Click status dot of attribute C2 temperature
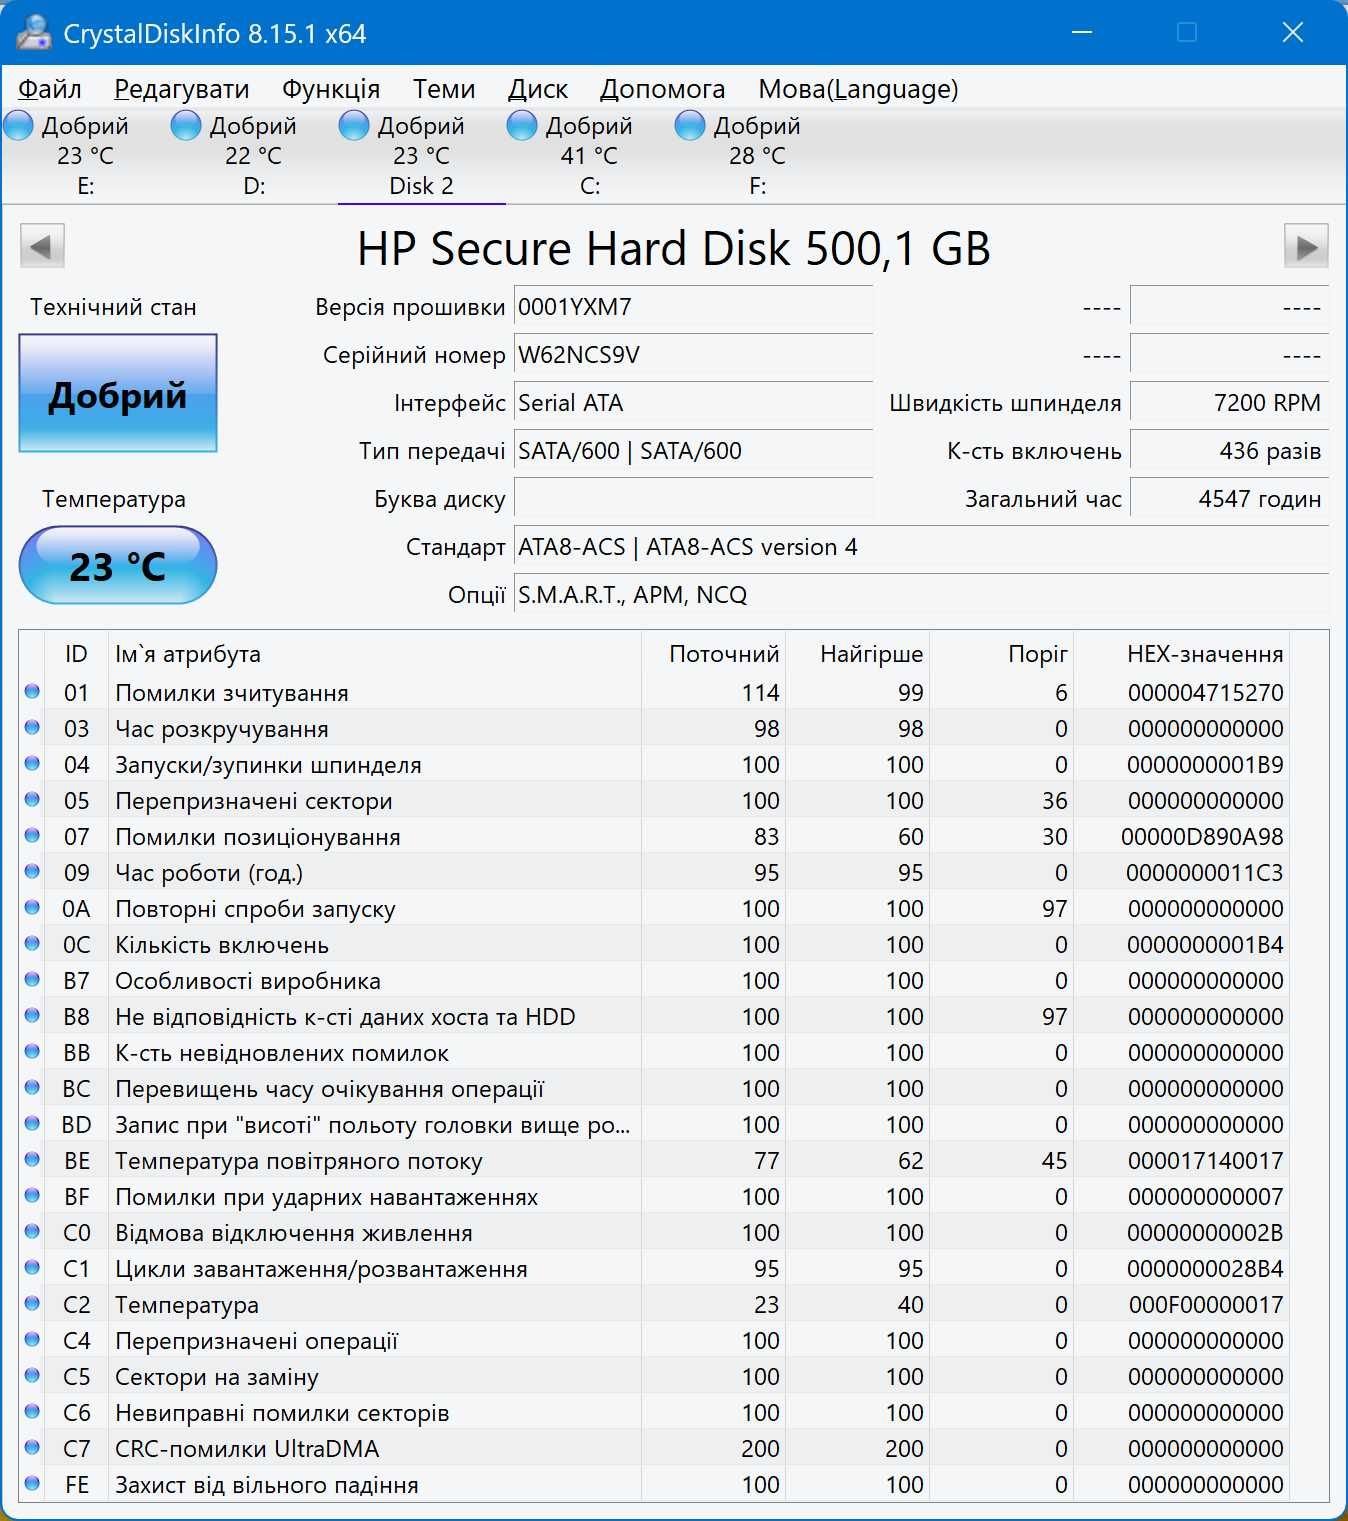The image size is (1348, 1521). coord(32,1303)
